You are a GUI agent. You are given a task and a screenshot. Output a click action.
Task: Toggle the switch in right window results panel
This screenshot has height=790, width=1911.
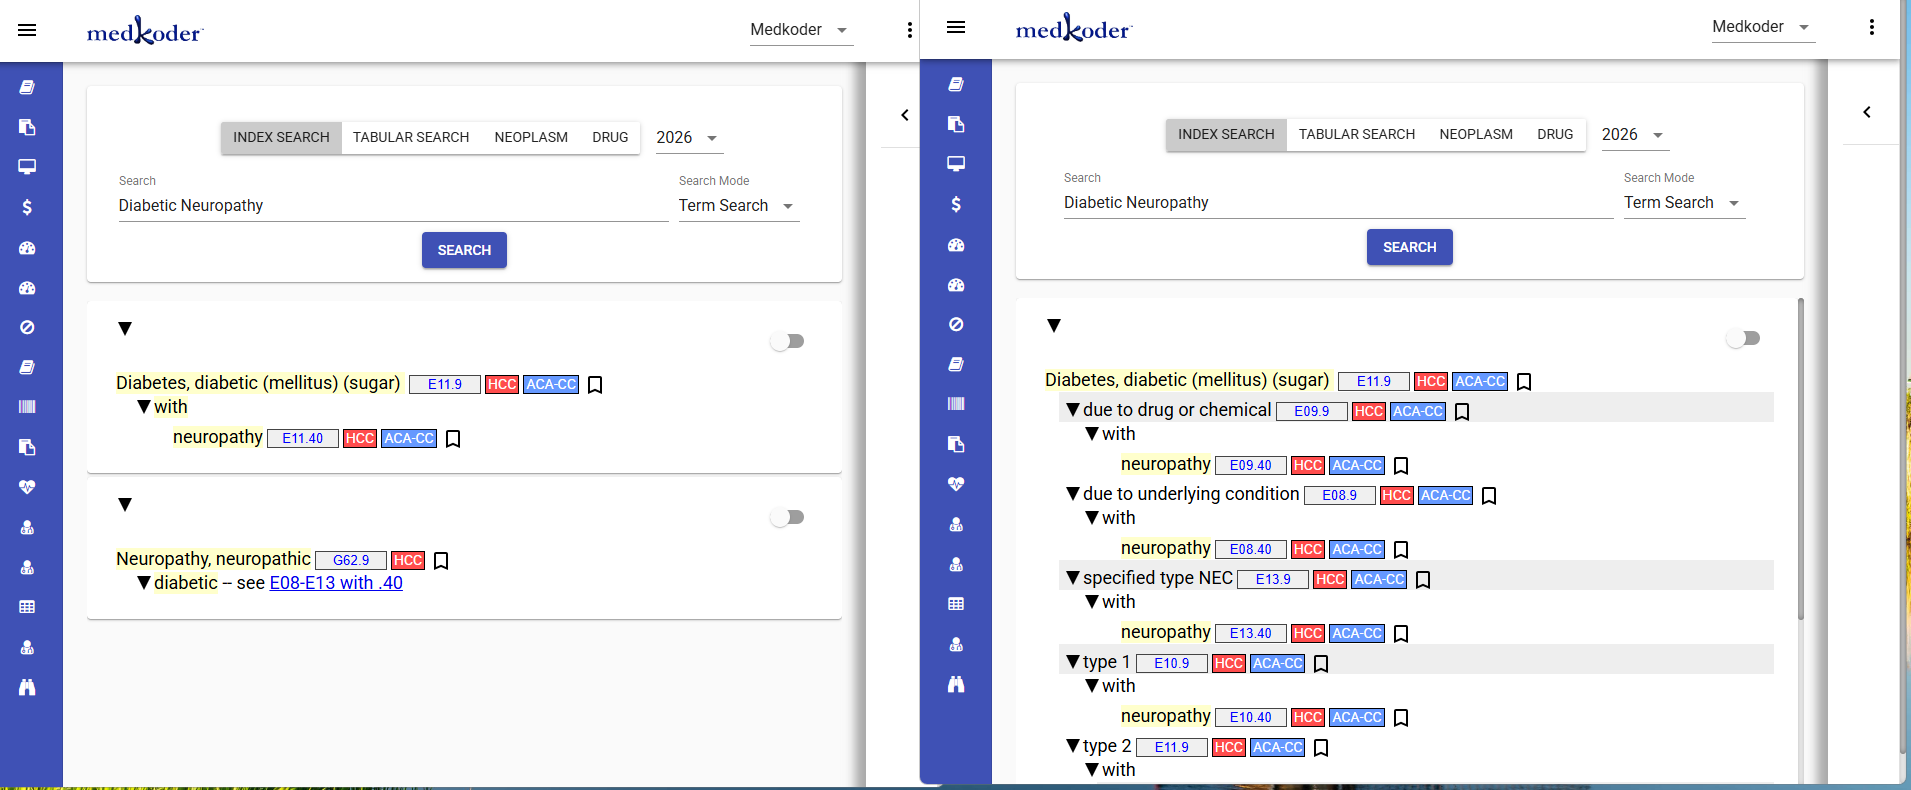[1743, 338]
